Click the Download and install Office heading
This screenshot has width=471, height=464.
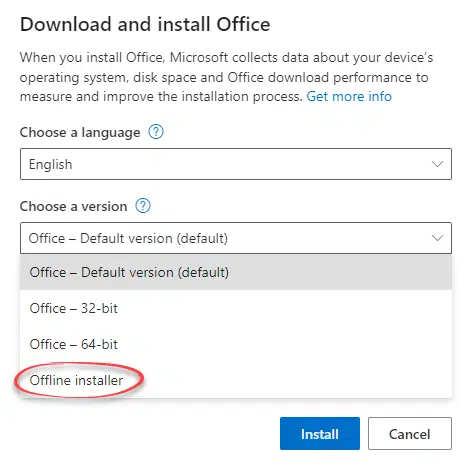145,24
